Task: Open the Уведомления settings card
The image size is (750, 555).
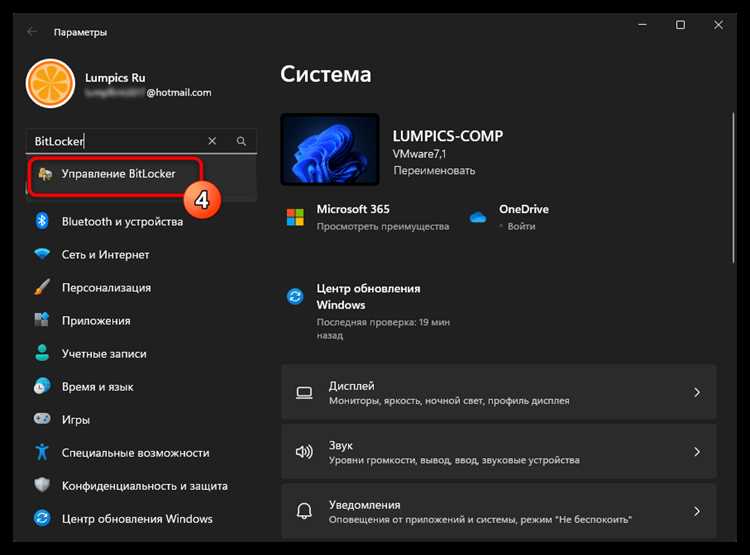Action: point(499,511)
